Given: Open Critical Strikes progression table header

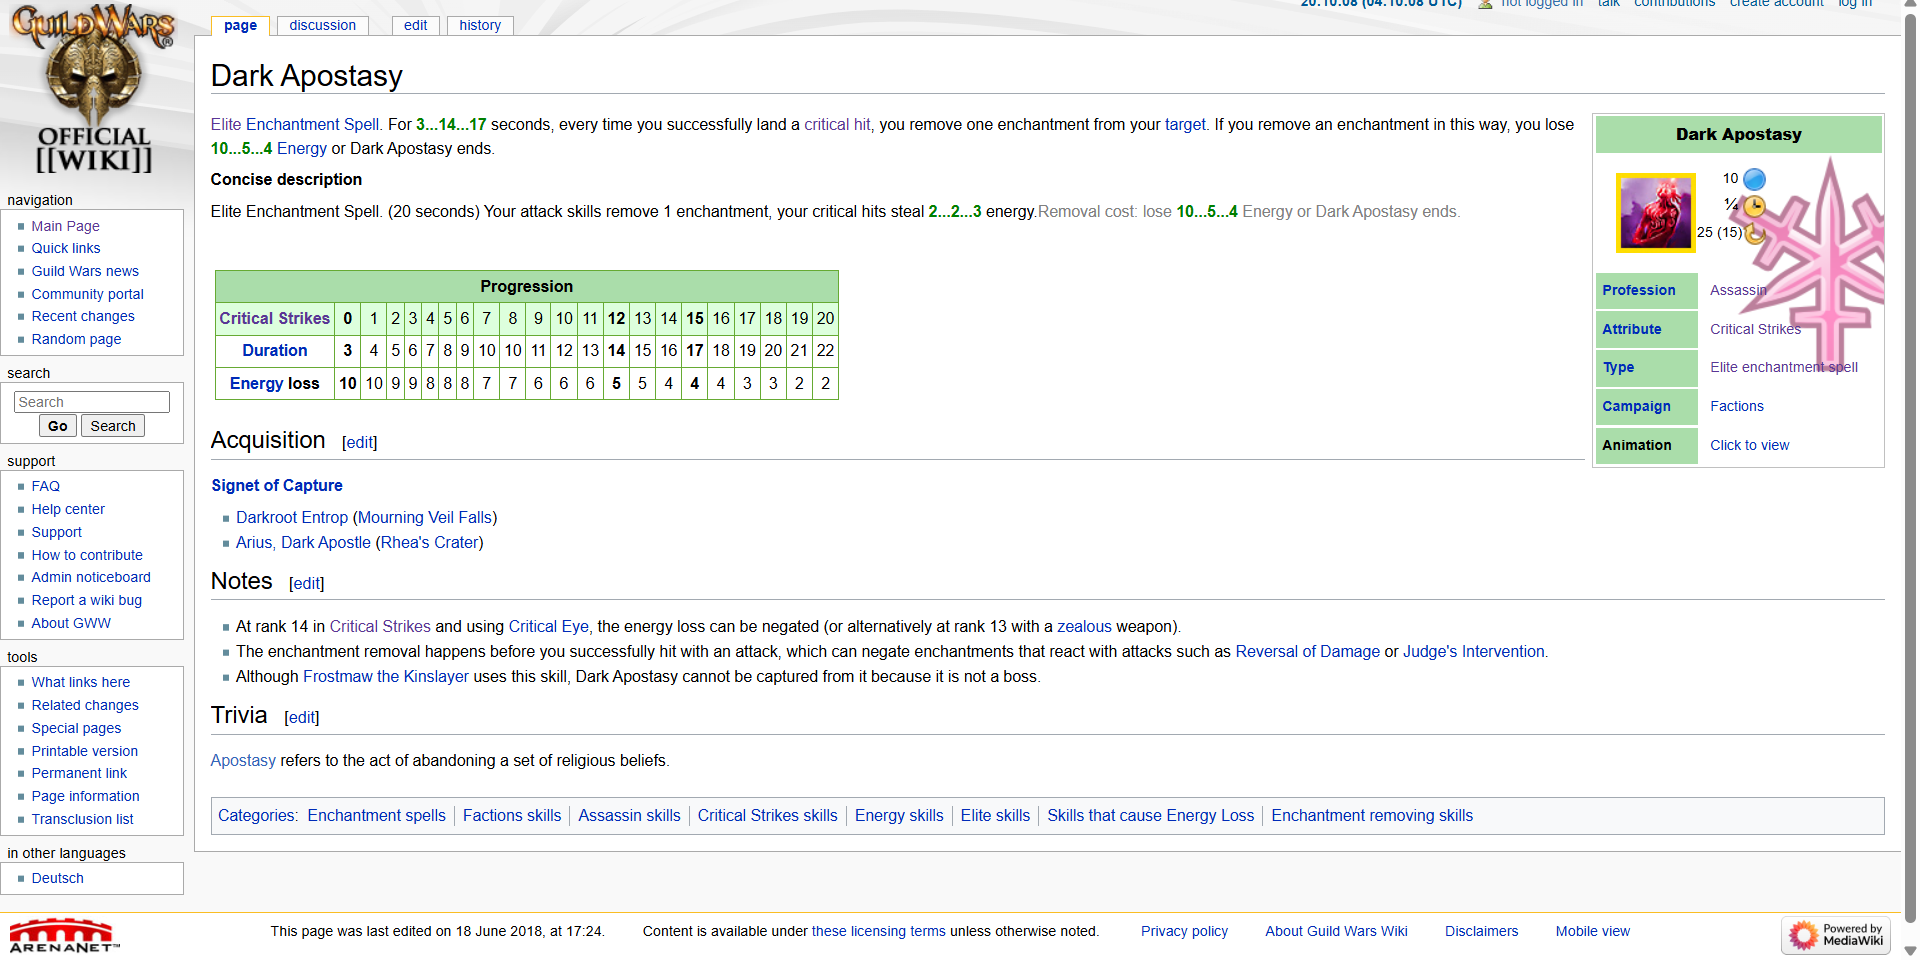Looking at the screenshot, I should click(x=274, y=318).
